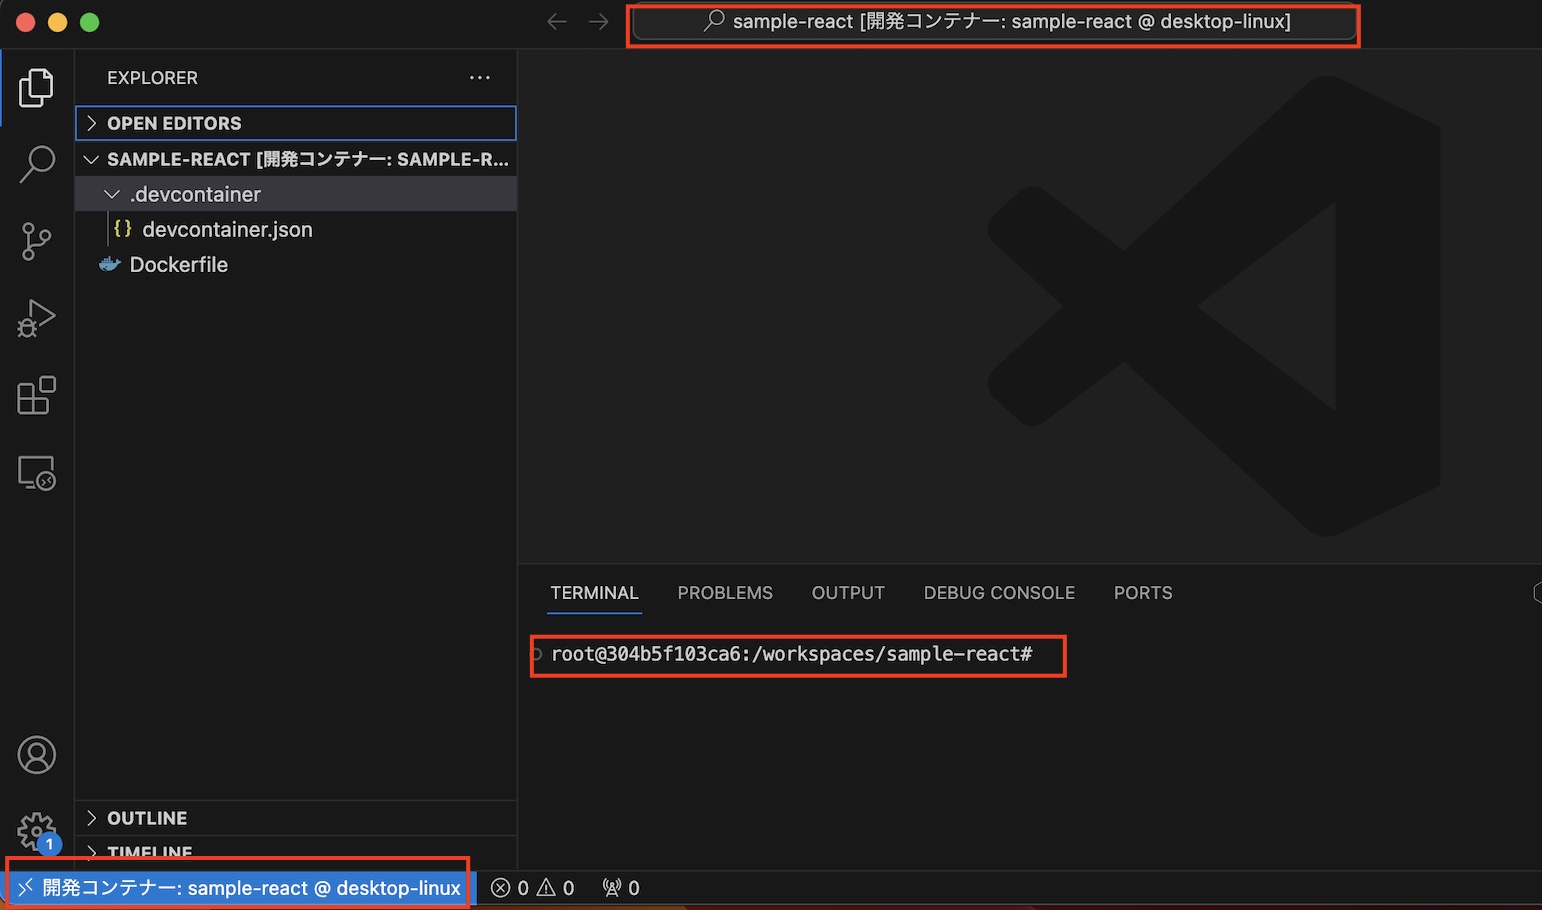Open the Explorer view in activity bar
The image size is (1542, 910).
click(36, 88)
